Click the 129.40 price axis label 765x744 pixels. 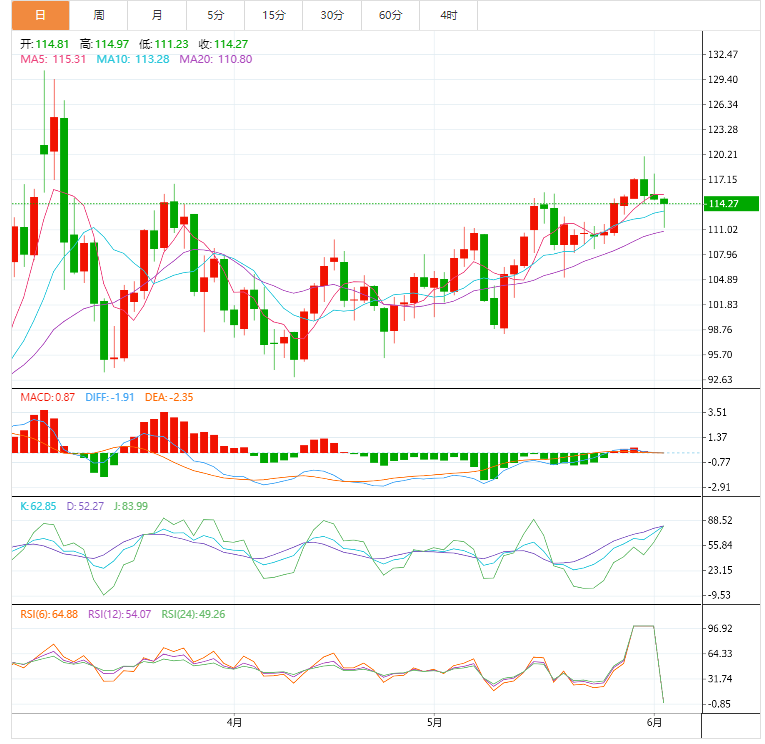[723, 80]
